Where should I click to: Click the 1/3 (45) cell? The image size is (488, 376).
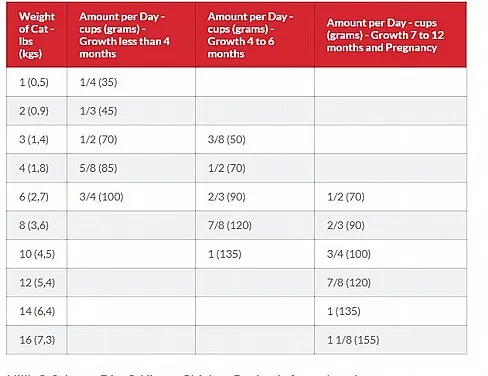[x=131, y=111]
